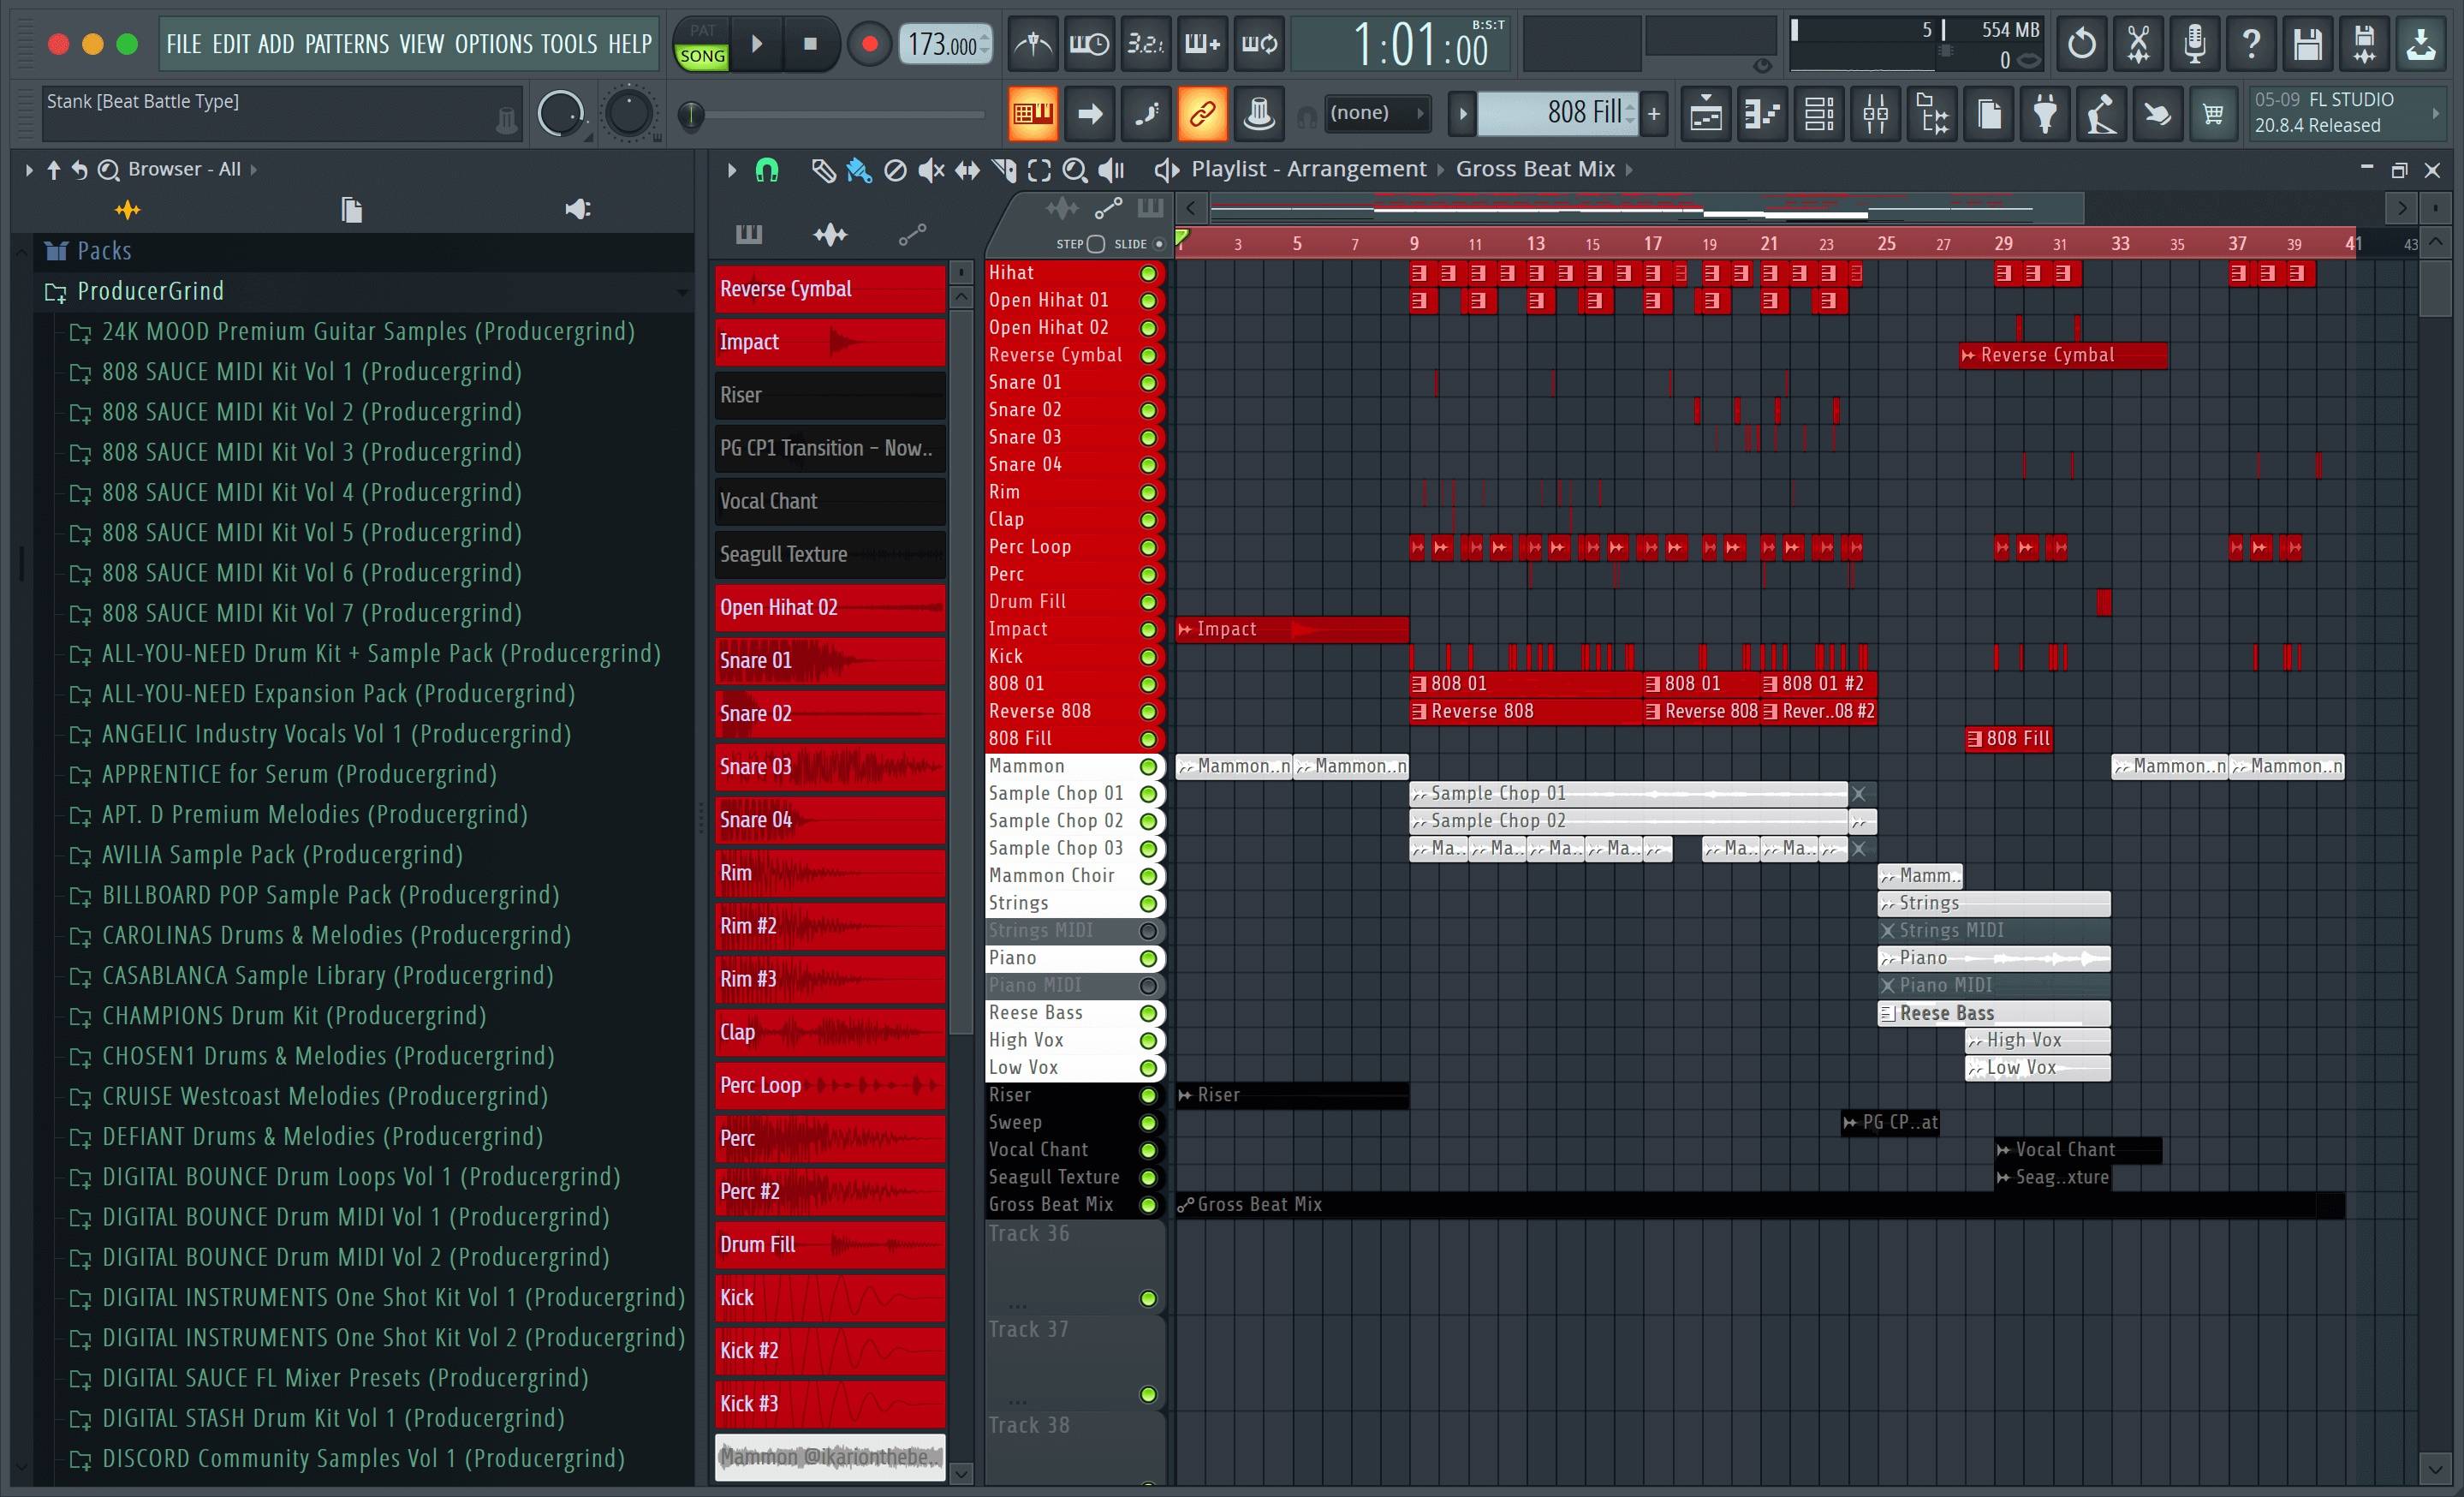Click the Save project floppy icon
The image size is (2464, 1497).
pos(2307,44)
